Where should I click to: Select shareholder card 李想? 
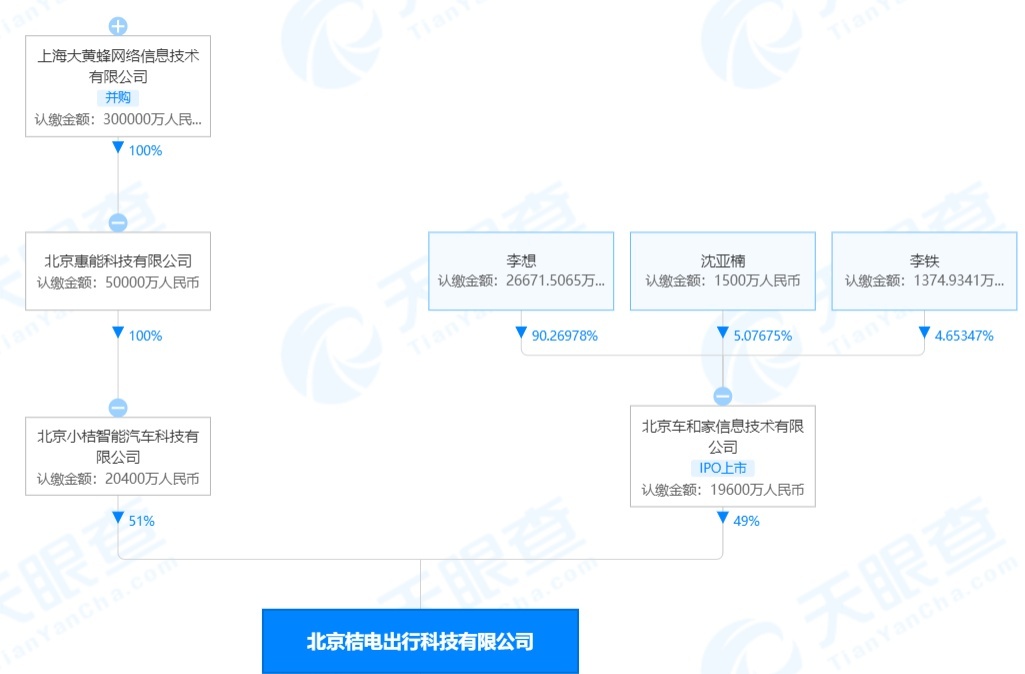pyautogui.click(x=521, y=271)
